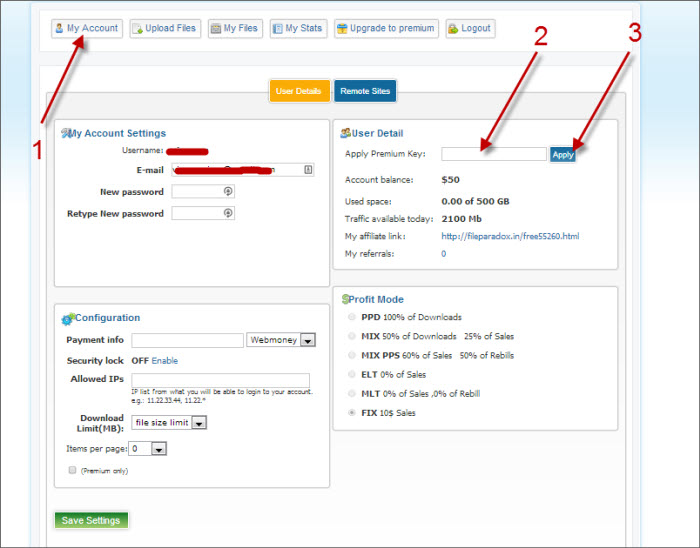Open My Files via its icon
This screenshot has width=700, height=548.
(x=216, y=28)
